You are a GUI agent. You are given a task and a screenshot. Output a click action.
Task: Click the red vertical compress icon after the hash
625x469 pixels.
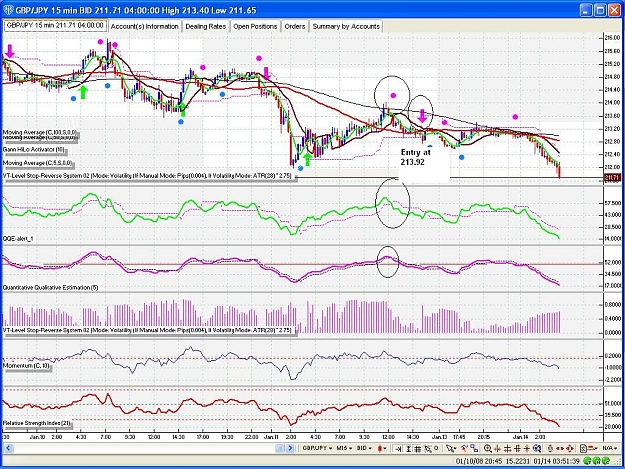click(x=527, y=449)
